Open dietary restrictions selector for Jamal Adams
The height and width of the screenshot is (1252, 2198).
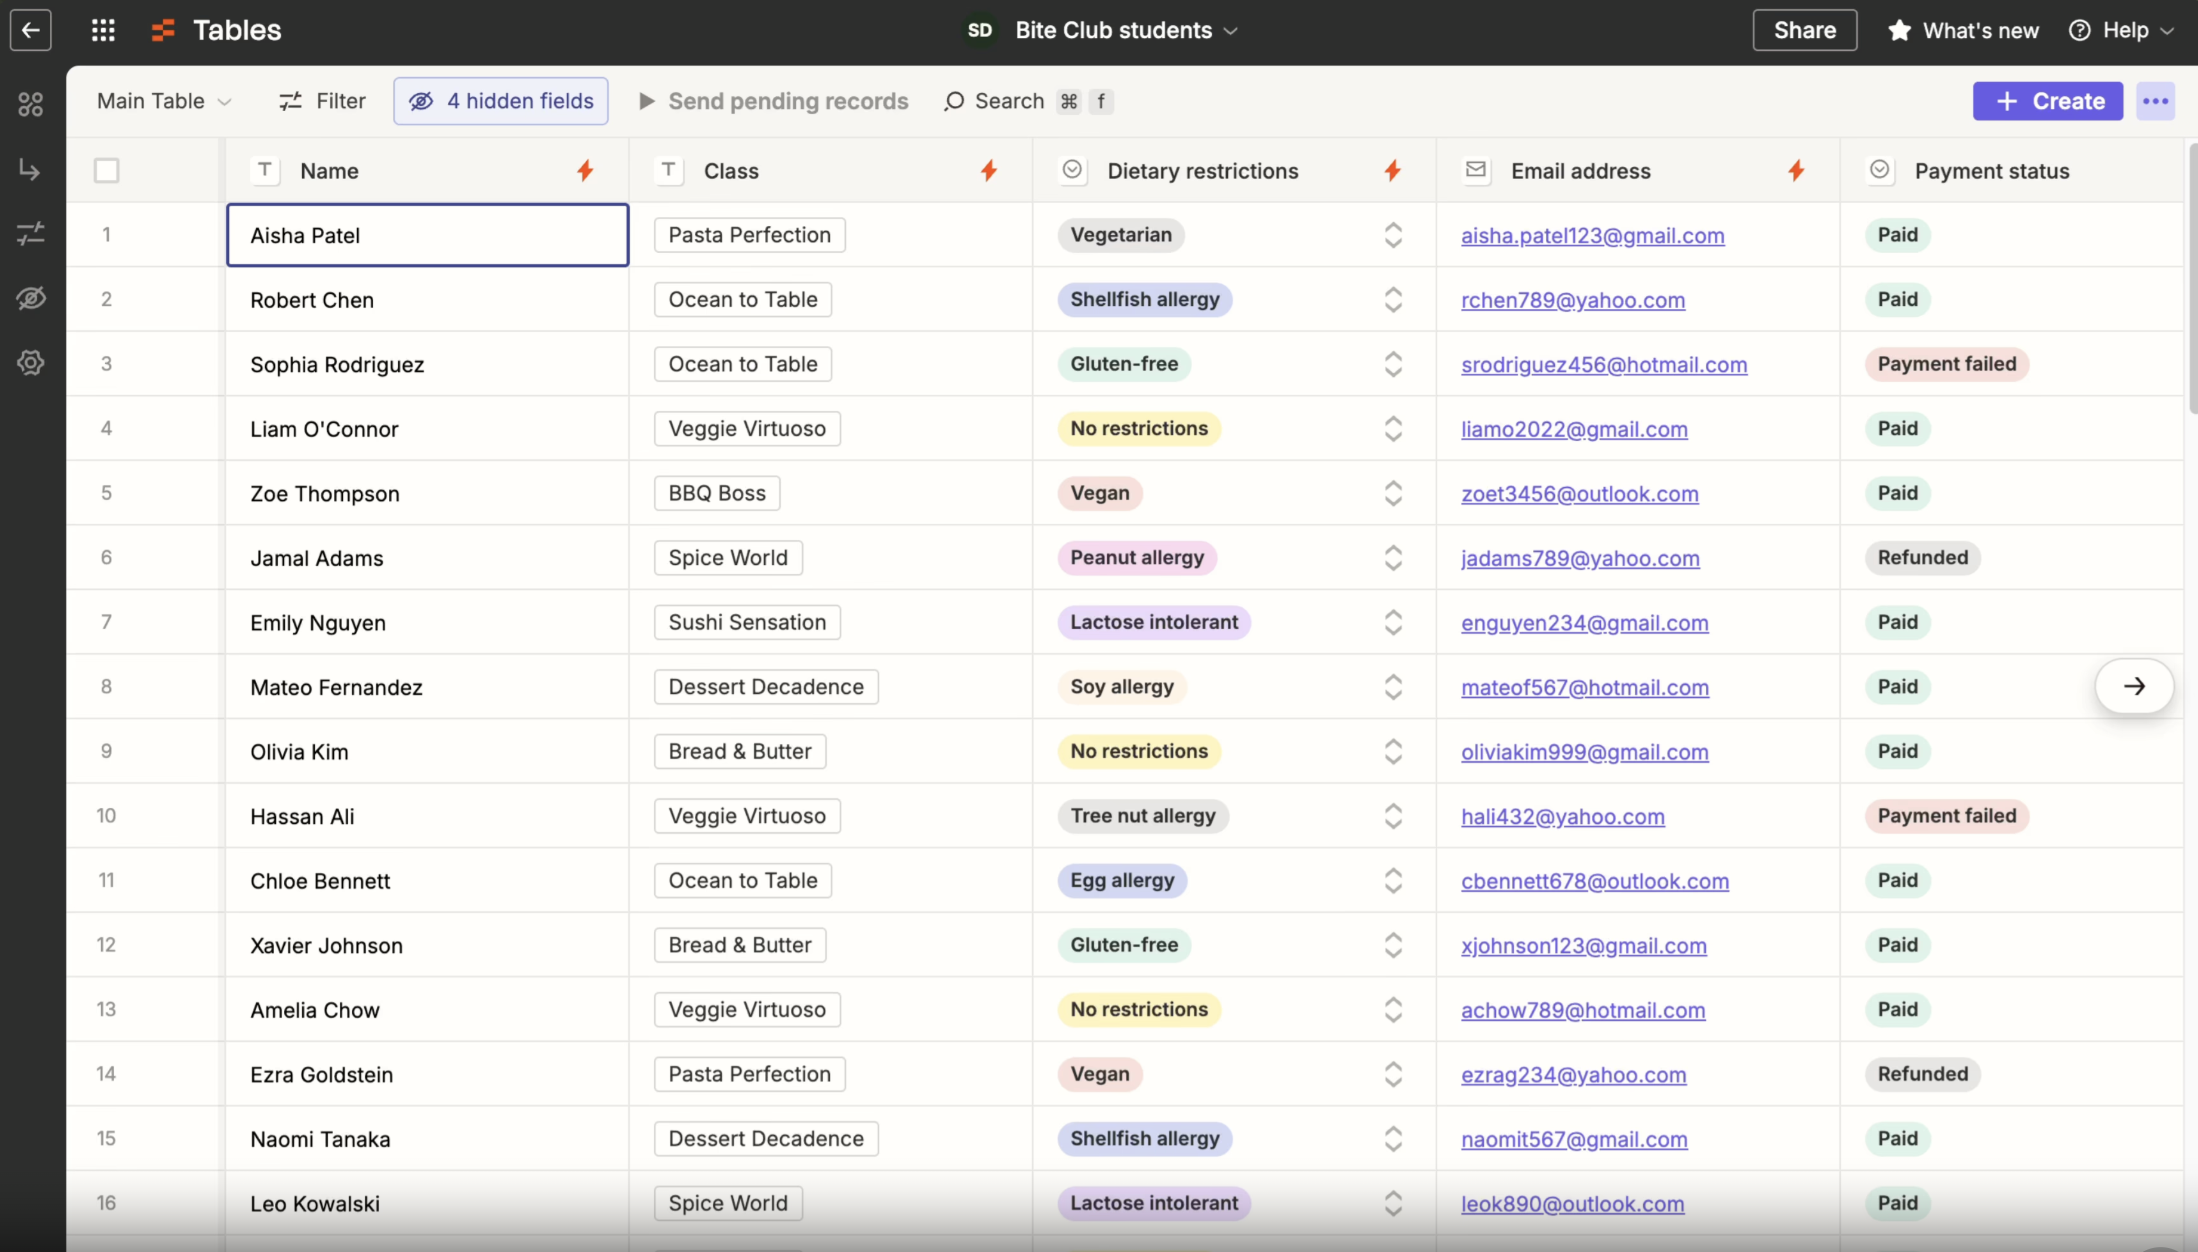point(1392,557)
